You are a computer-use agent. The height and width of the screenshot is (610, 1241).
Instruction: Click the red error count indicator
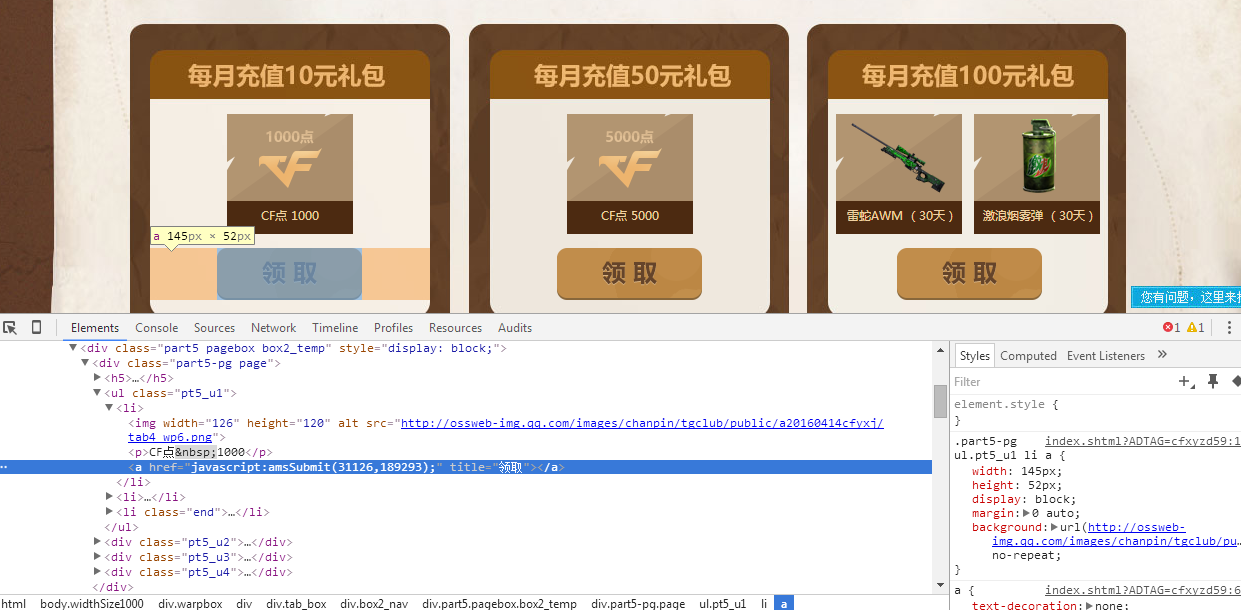coord(1171,328)
